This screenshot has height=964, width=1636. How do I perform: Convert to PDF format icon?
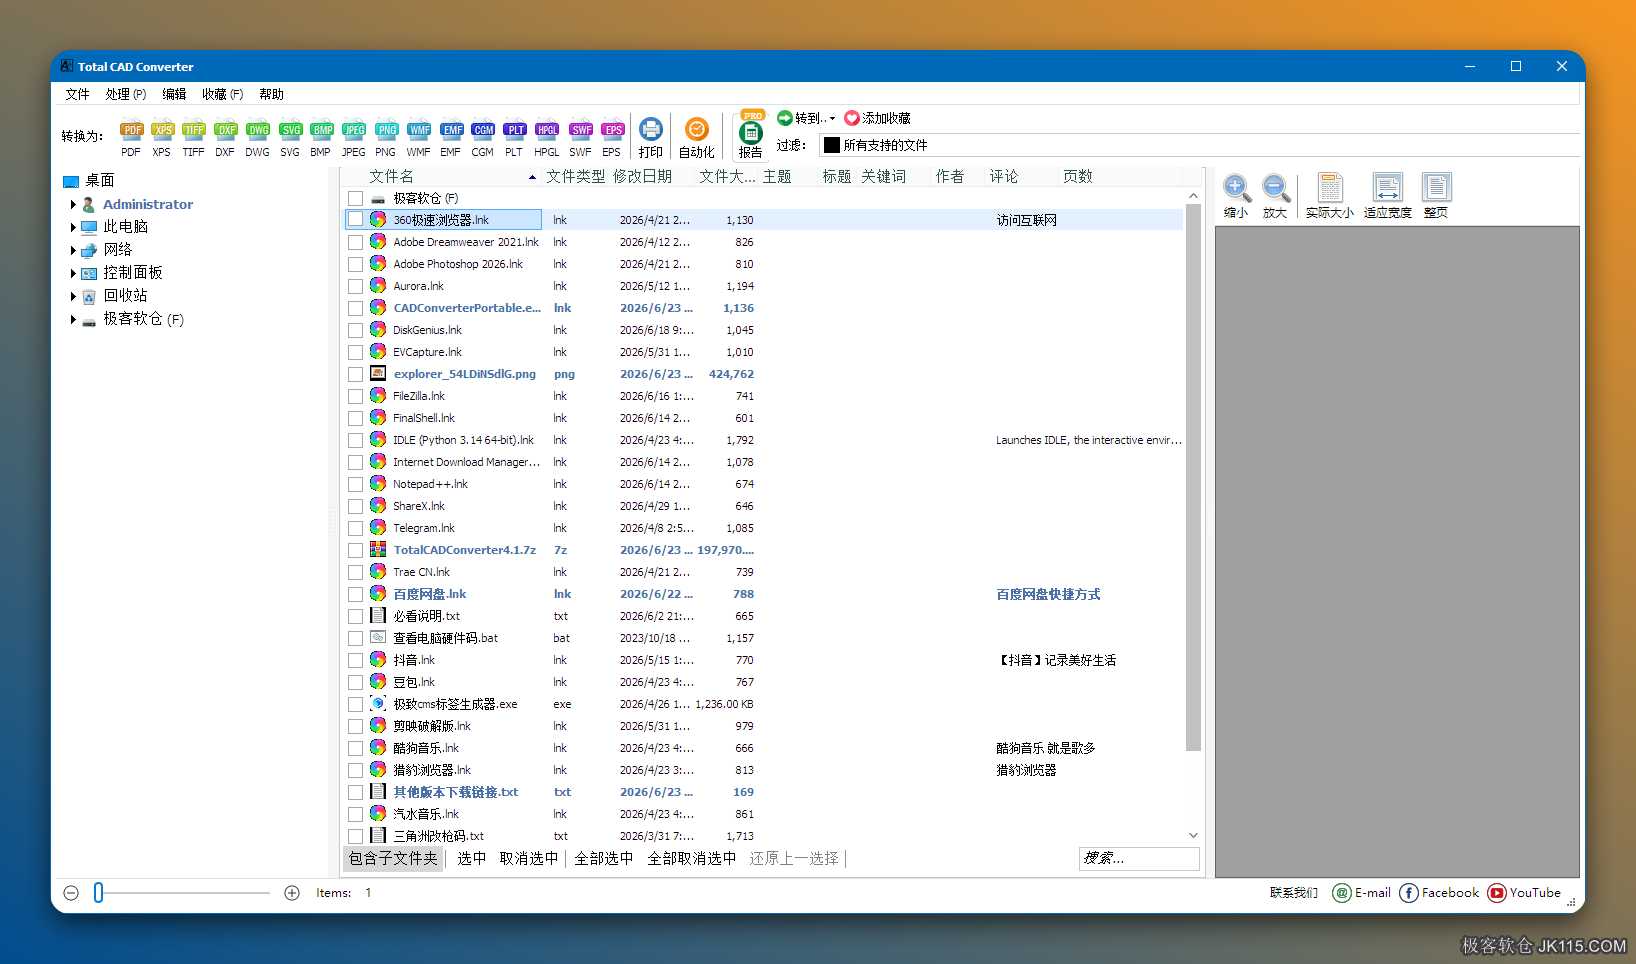tap(131, 138)
